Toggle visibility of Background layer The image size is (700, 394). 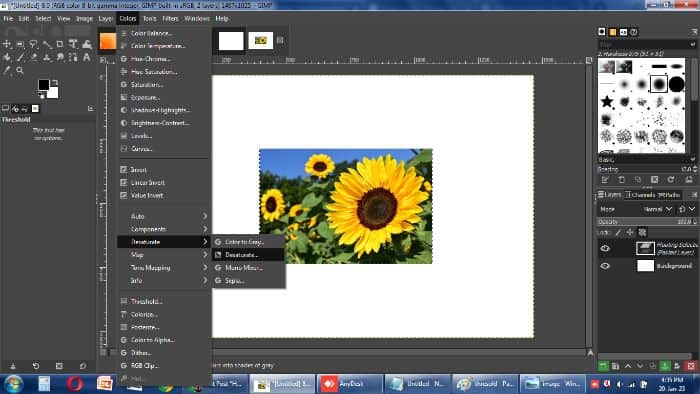coord(605,266)
